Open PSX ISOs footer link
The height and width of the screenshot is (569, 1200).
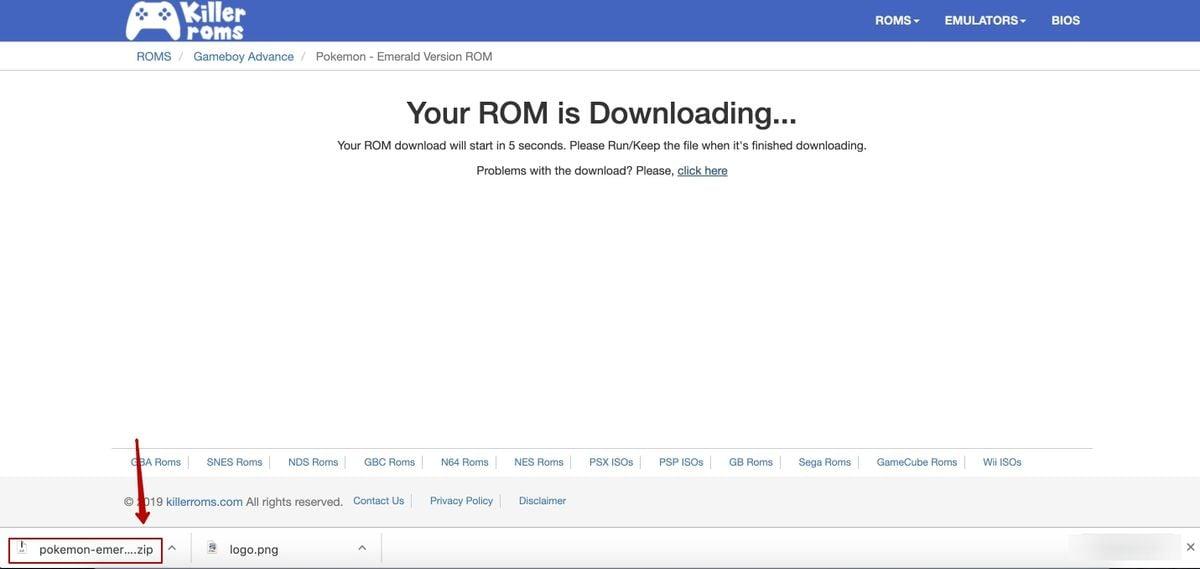611,462
